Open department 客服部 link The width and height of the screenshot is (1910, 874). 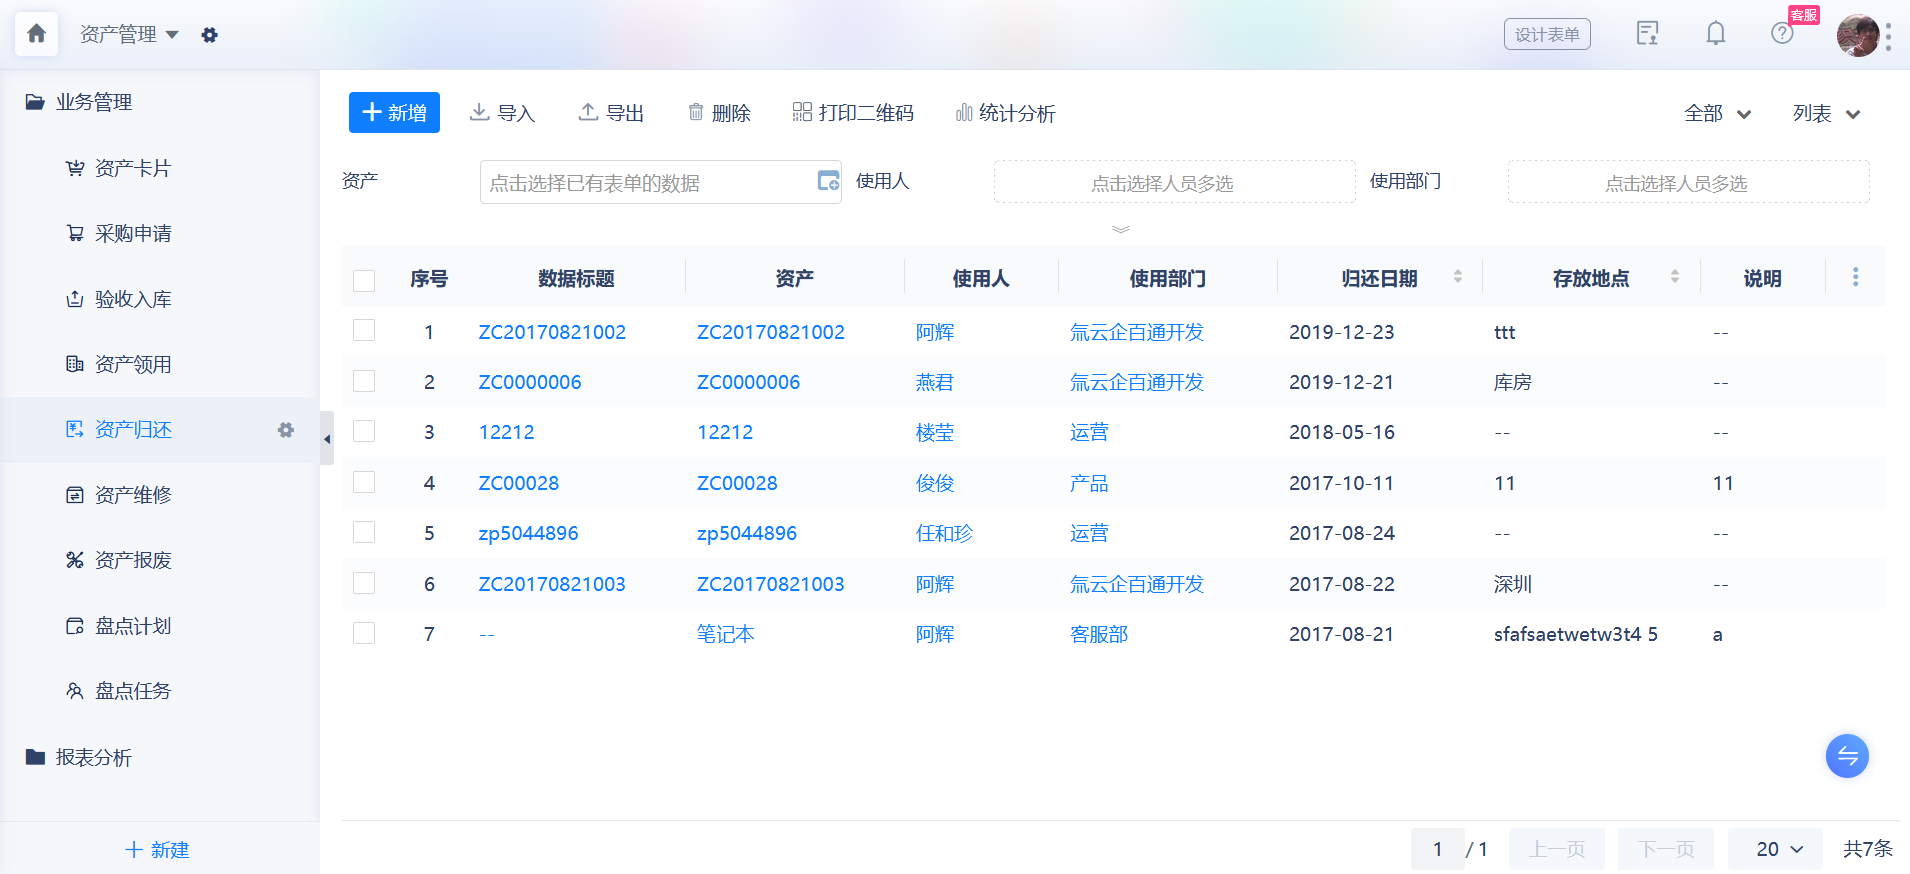pos(1099,634)
